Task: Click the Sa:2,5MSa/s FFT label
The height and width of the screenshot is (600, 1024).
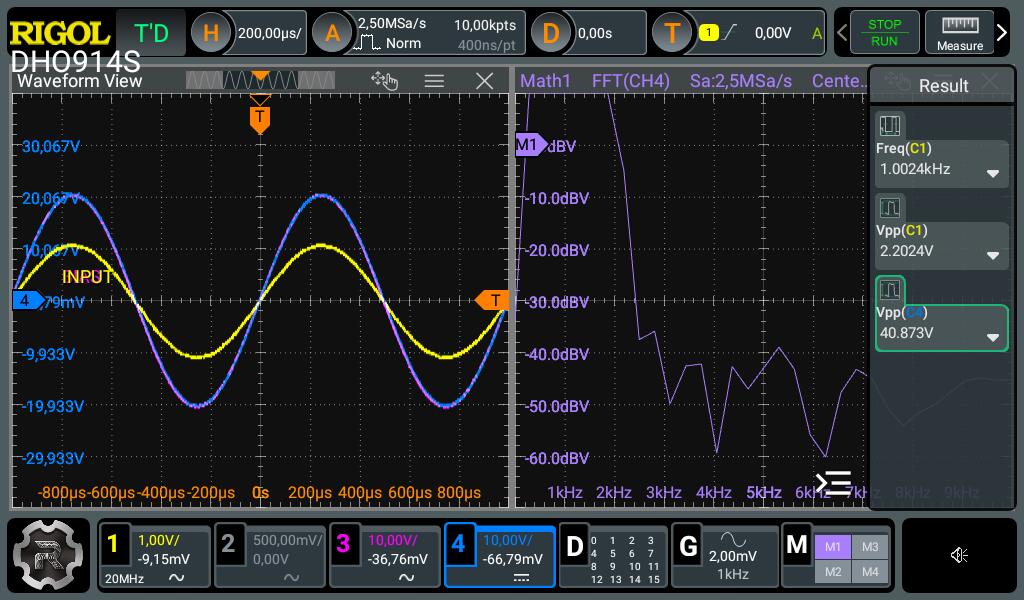Action: [x=741, y=80]
